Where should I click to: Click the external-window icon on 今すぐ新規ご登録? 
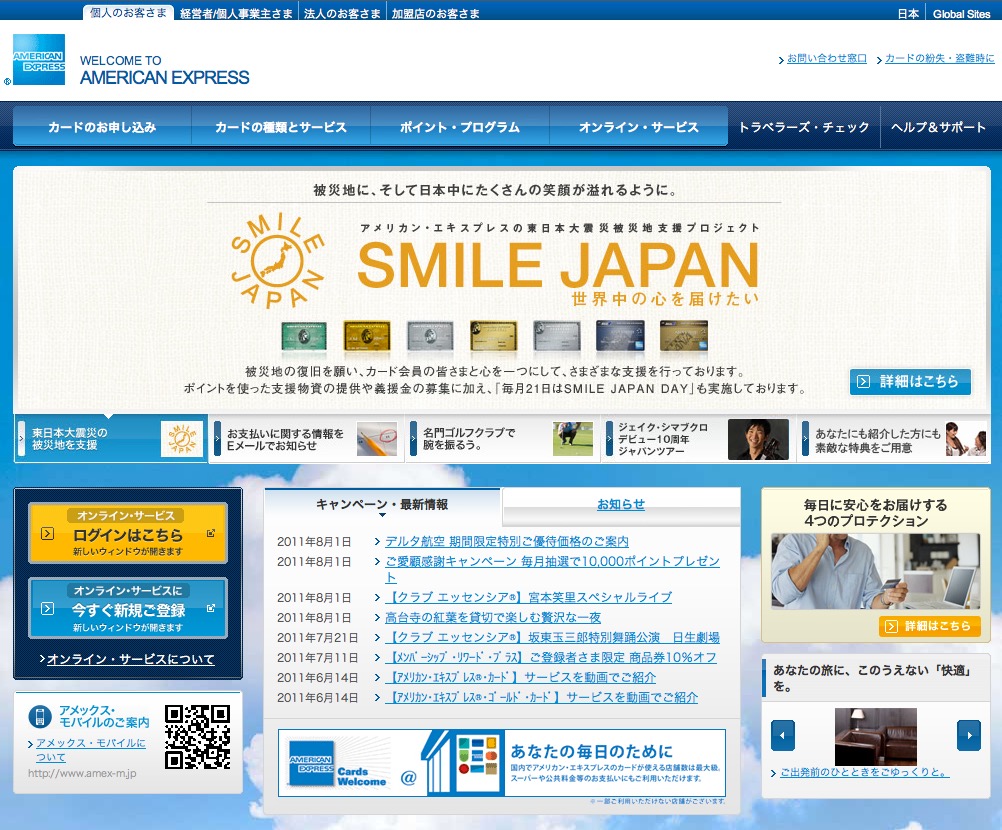pyautogui.click(x=211, y=608)
